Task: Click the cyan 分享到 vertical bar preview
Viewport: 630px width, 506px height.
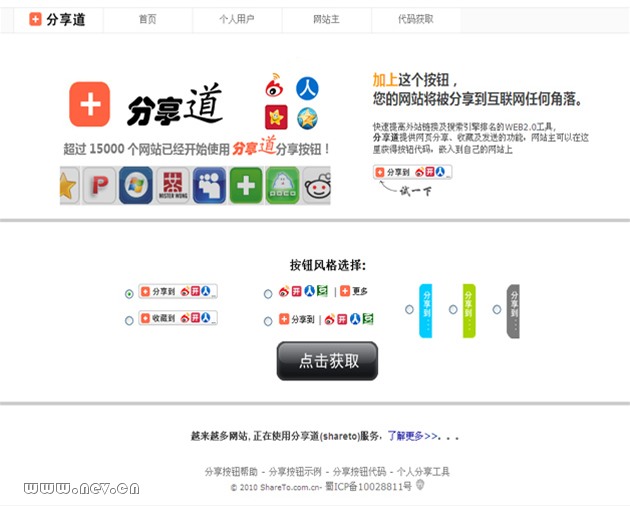Action: 426,310
